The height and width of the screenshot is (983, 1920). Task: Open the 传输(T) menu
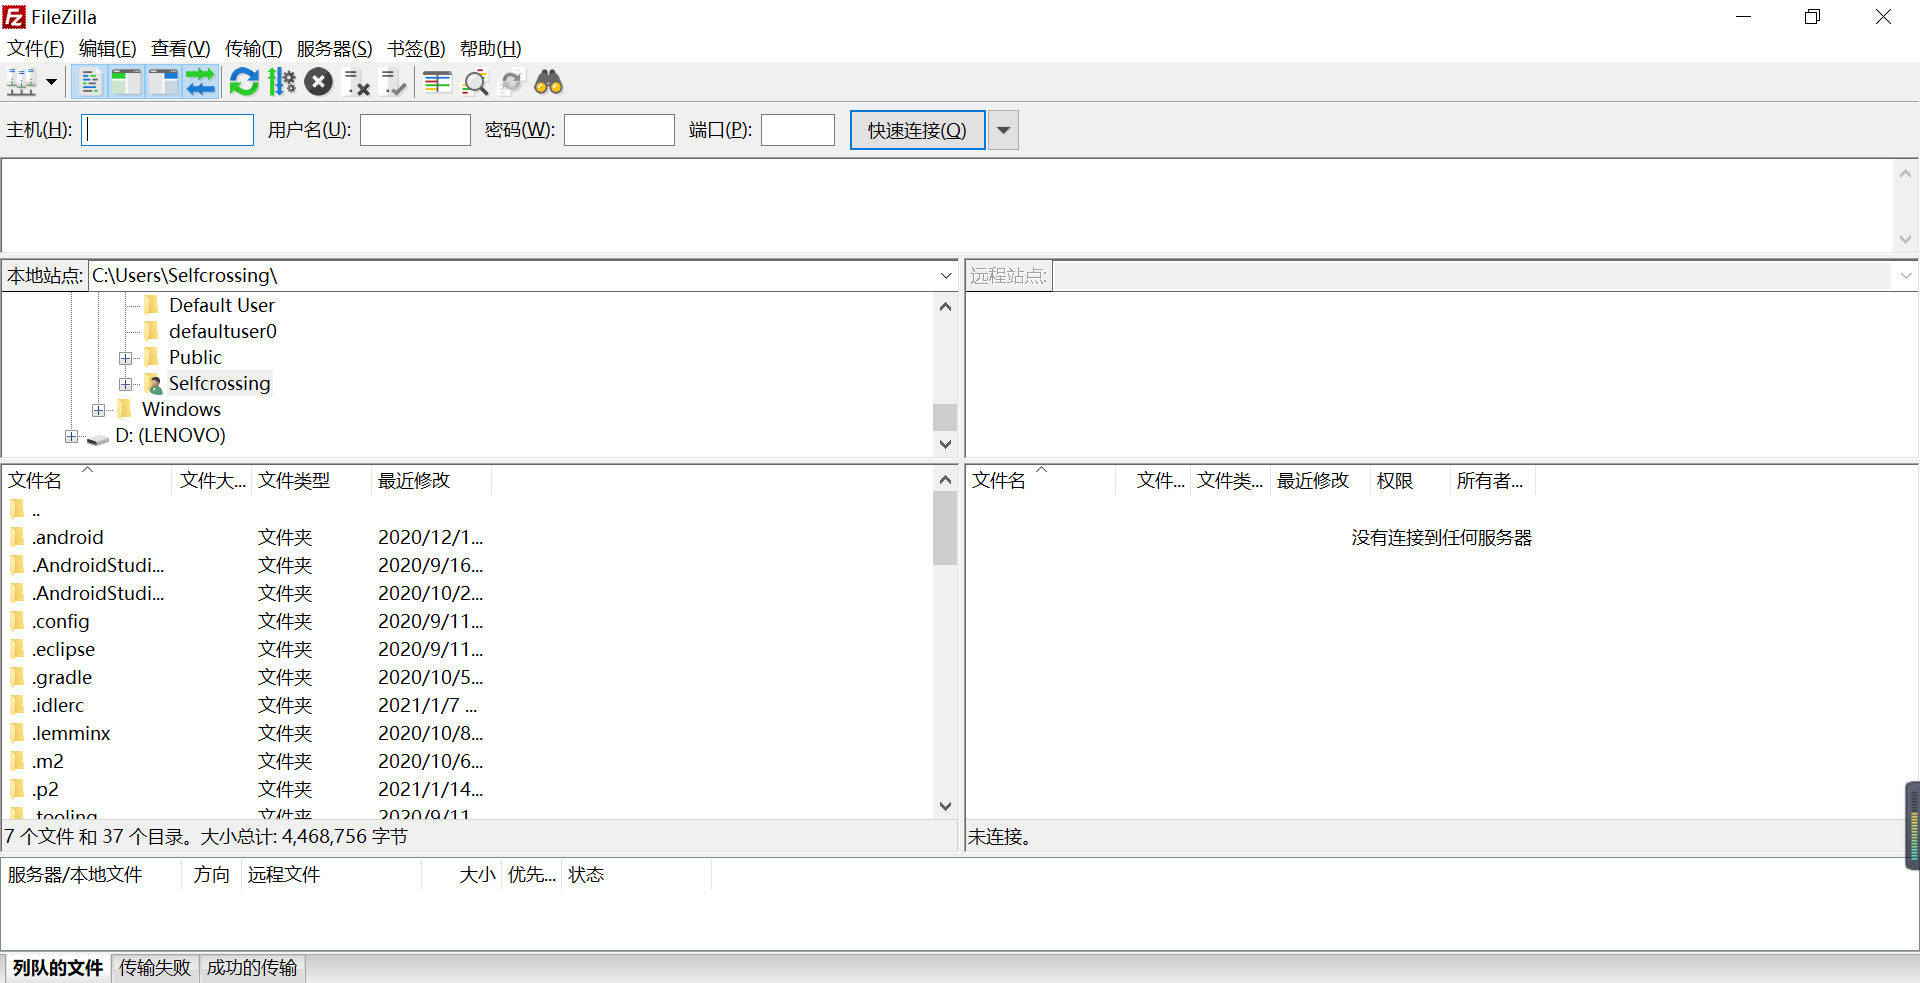coord(252,48)
